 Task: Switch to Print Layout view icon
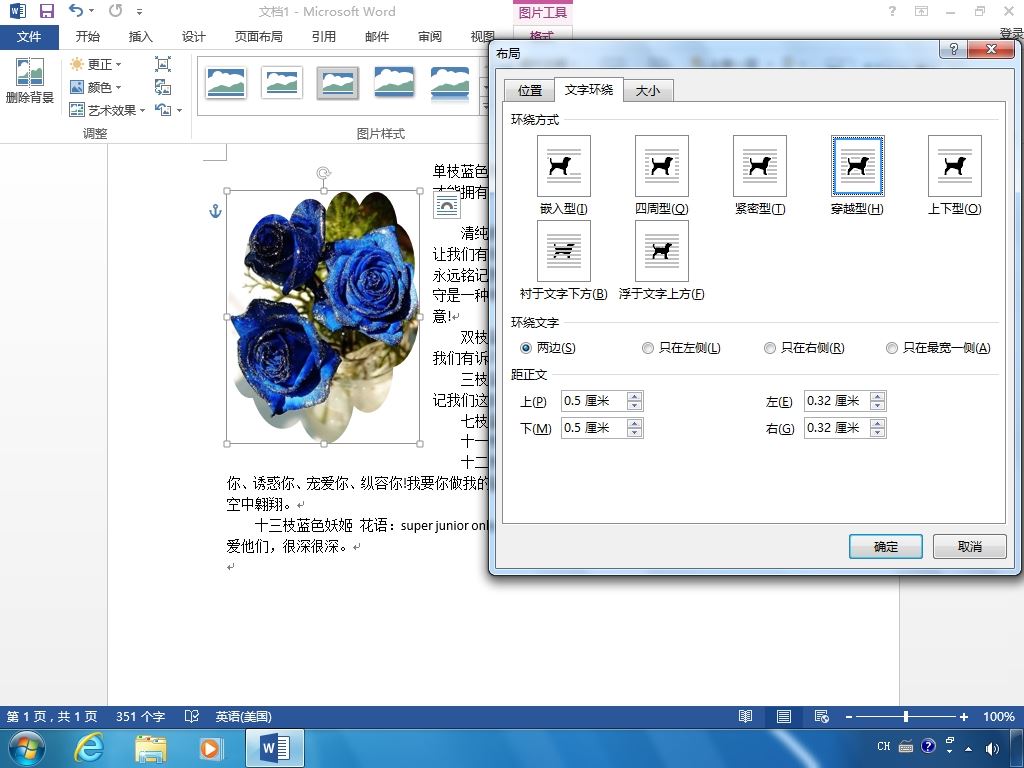tap(784, 716)
